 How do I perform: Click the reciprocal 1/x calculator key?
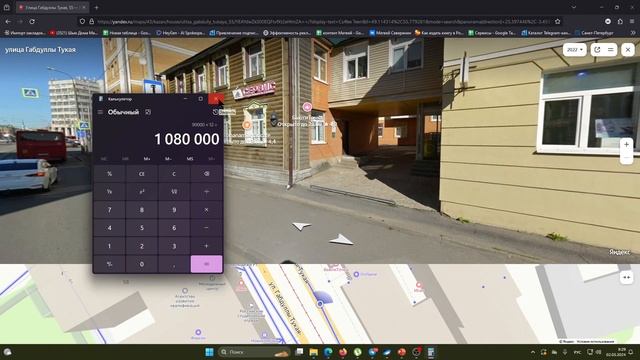(109, 191)
